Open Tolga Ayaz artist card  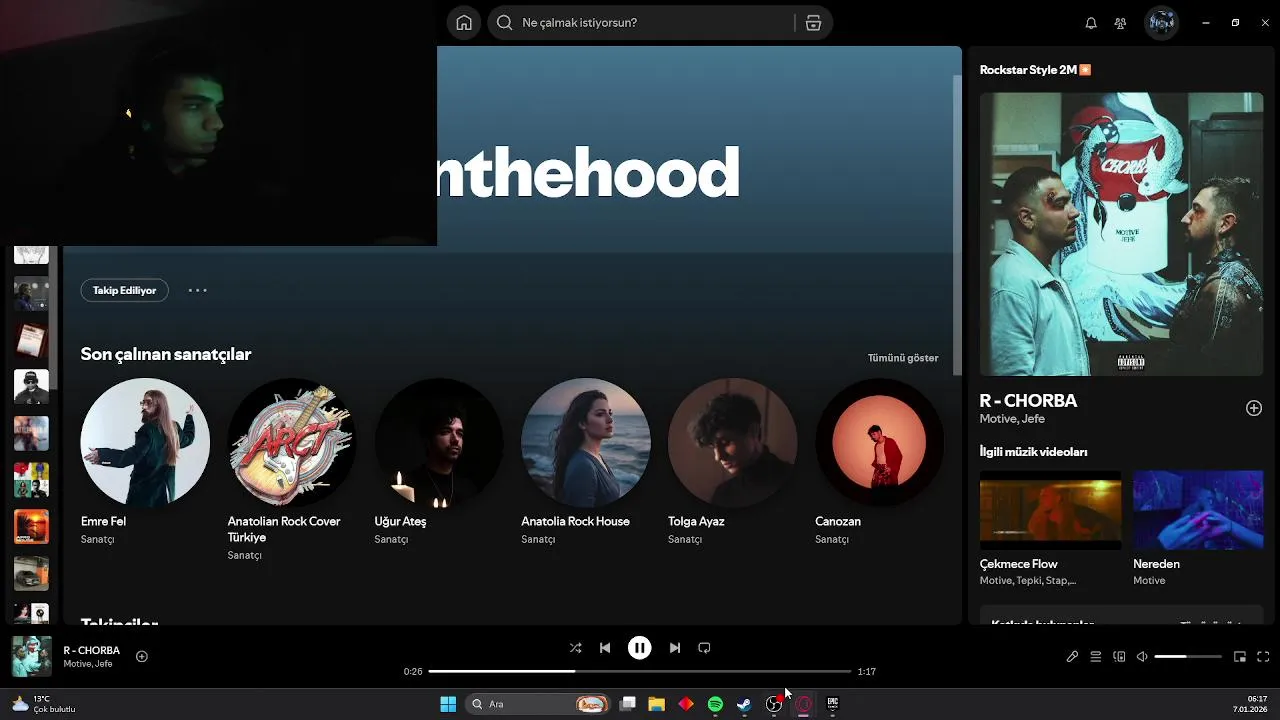(x=733, y=462)
